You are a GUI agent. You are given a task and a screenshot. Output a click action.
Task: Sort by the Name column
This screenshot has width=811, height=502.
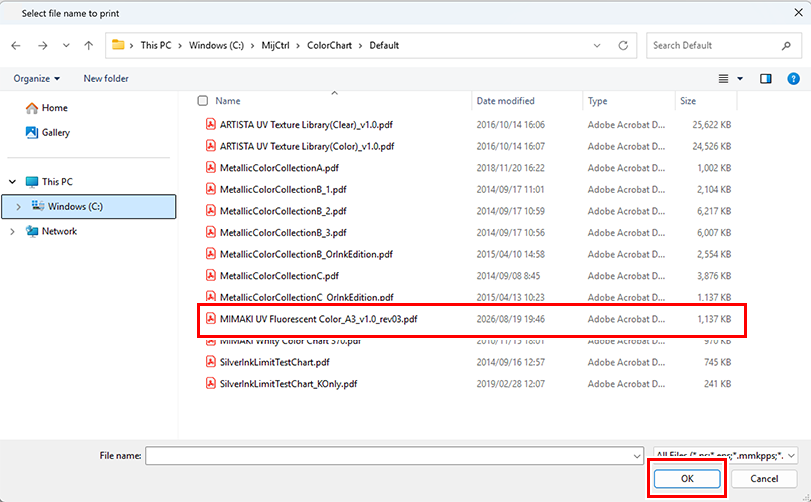click(228, 101)
